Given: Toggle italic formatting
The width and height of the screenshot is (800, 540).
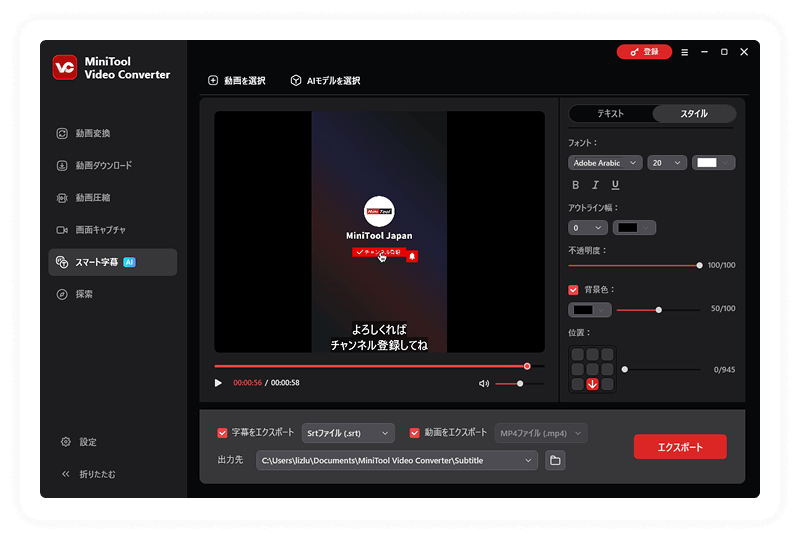Looking at the screenshot, I should pos(595,185).
